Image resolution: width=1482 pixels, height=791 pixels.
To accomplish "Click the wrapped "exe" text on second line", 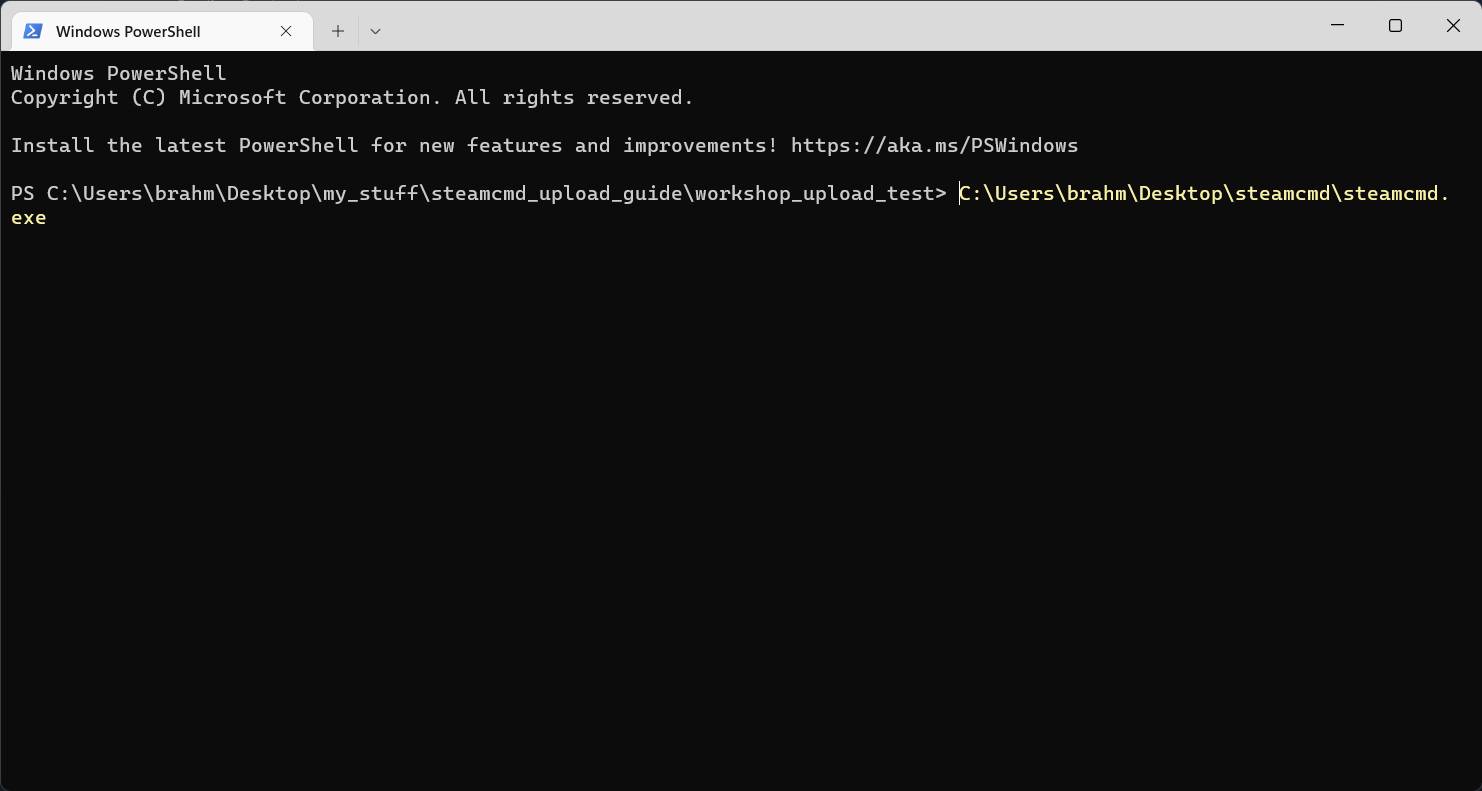I will 28,217.
